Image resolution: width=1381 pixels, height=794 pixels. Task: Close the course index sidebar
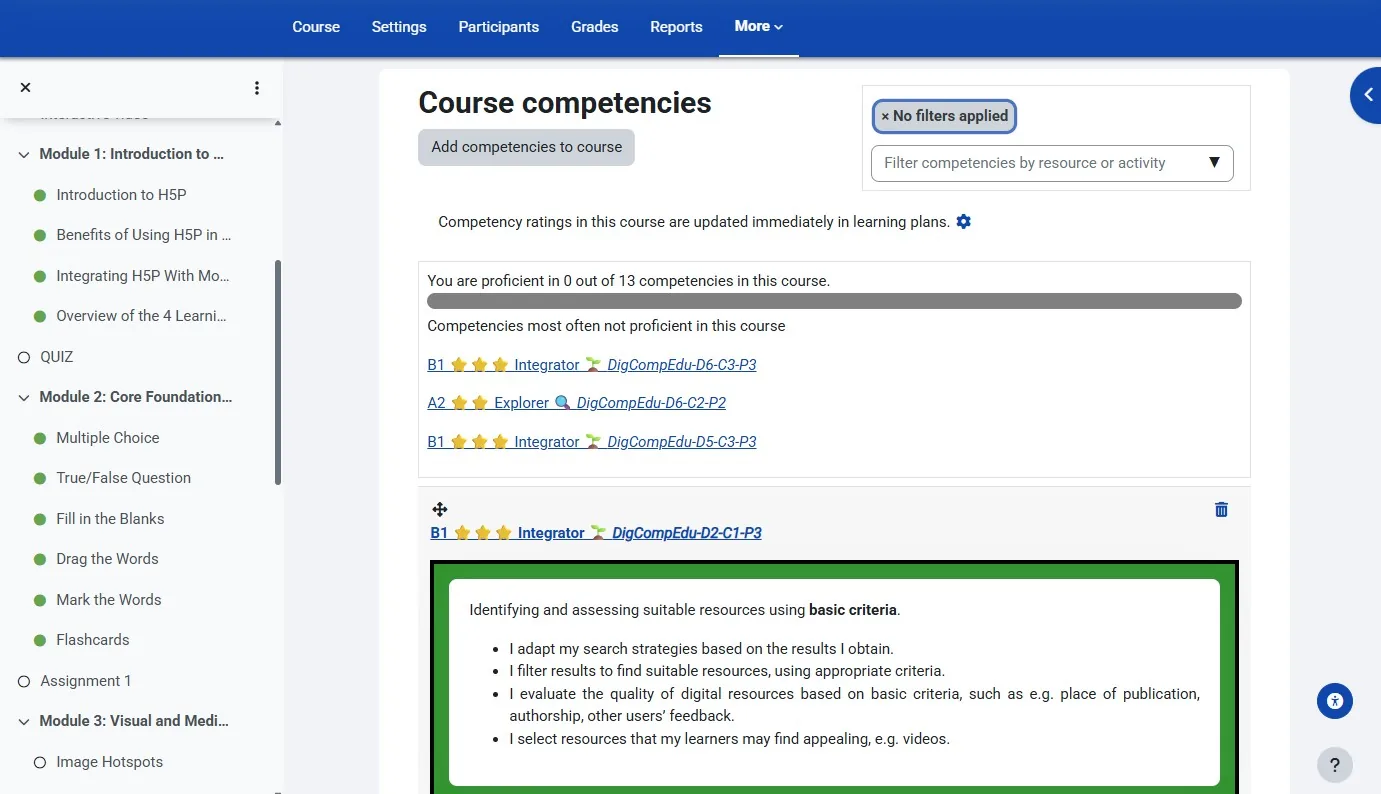(x=25, y=87)
